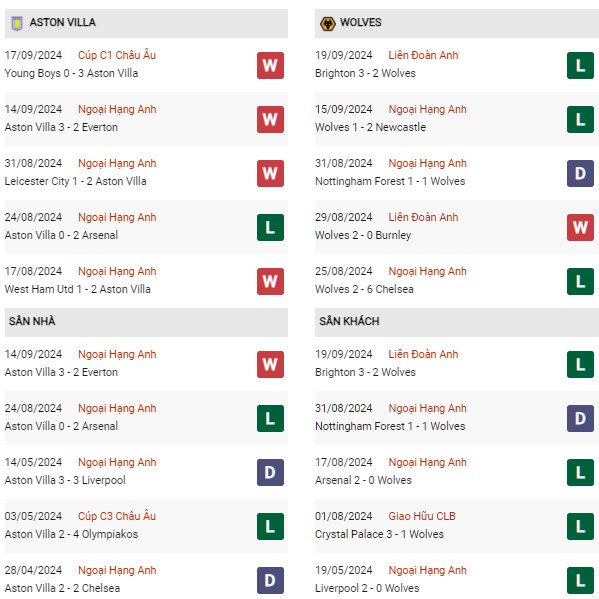The height and width of the screenshot is (599, 599).
Task: Click L badge for Aston Villa 0-2 Arsenal in the upper Aston Villa list
Action: point(270,227)
